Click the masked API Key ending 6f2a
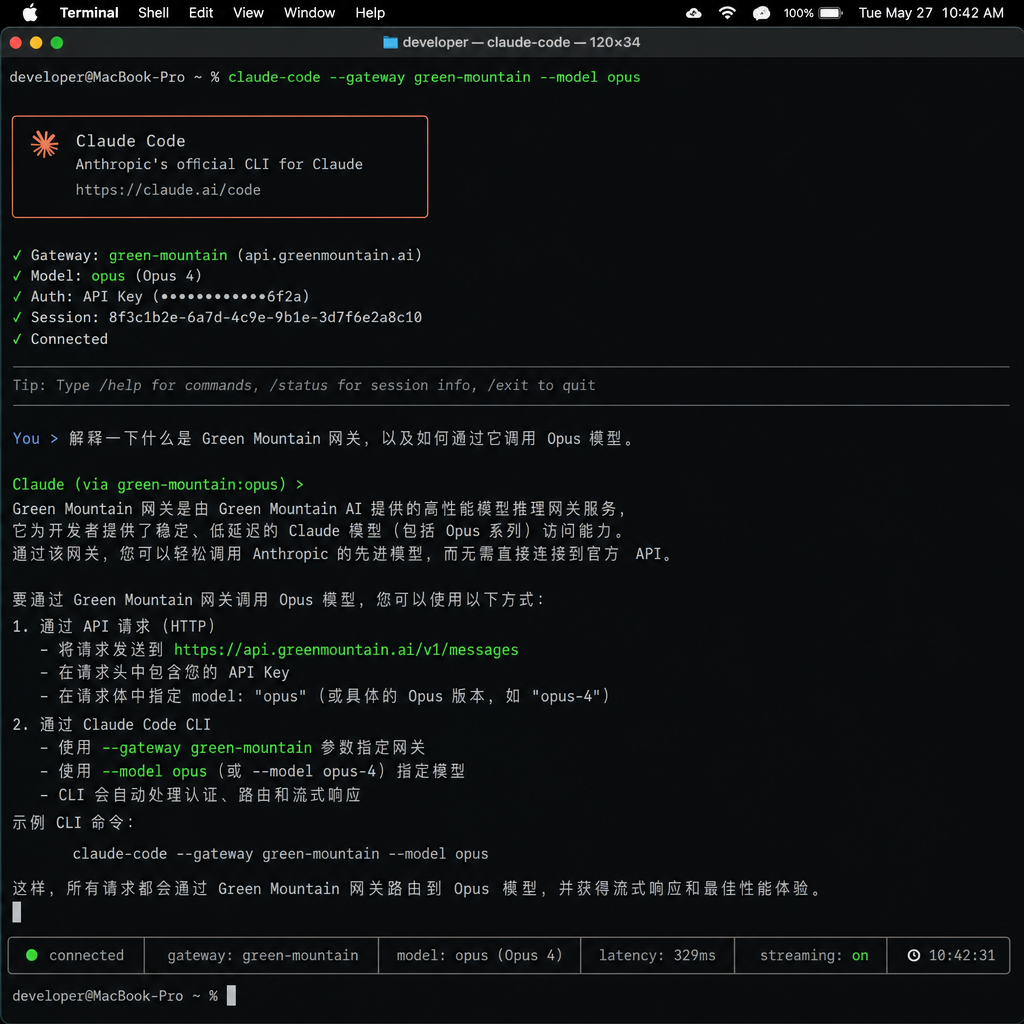The image size is (1024, 1024). pyautogui.click(x=231, y=296)
